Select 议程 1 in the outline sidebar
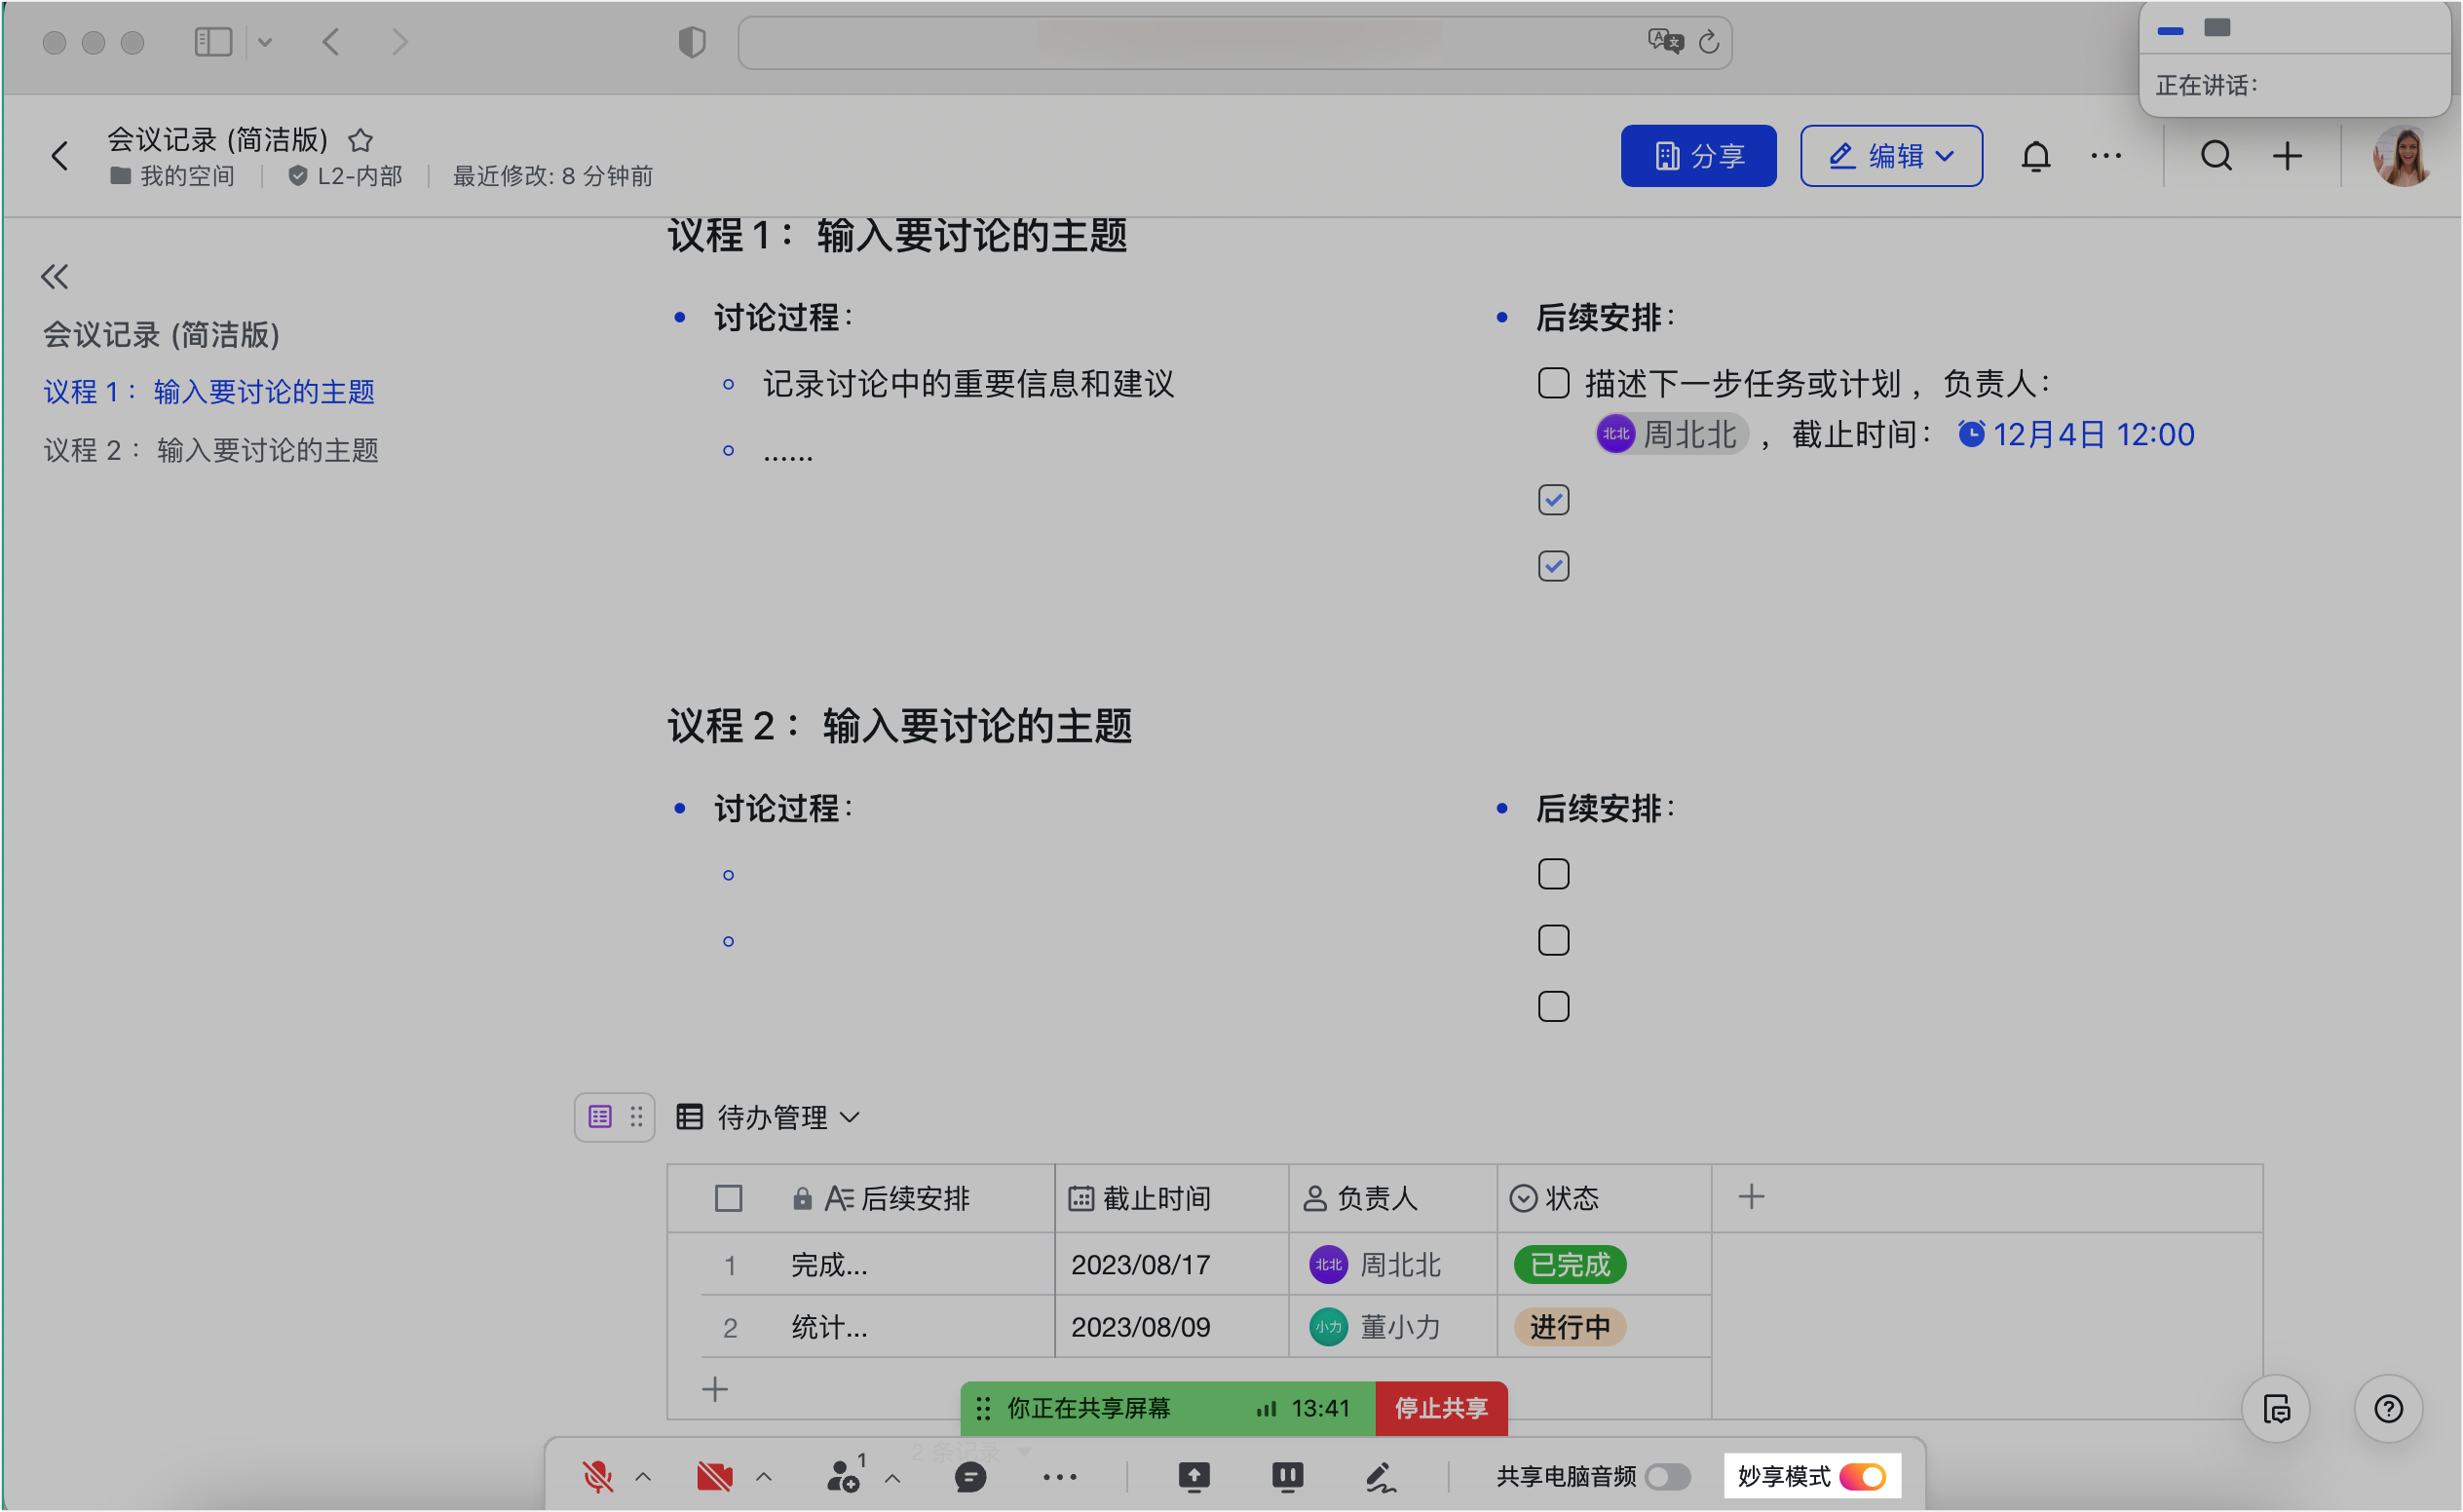 (x=208, y=392)
